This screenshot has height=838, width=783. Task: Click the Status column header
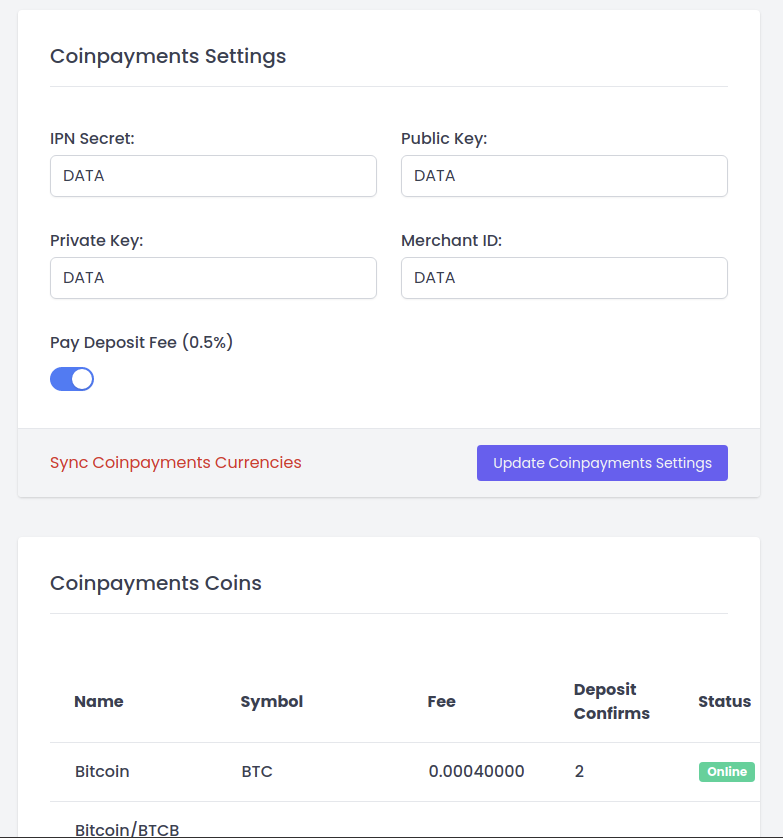pyautogui.click(x=724, y=702)
